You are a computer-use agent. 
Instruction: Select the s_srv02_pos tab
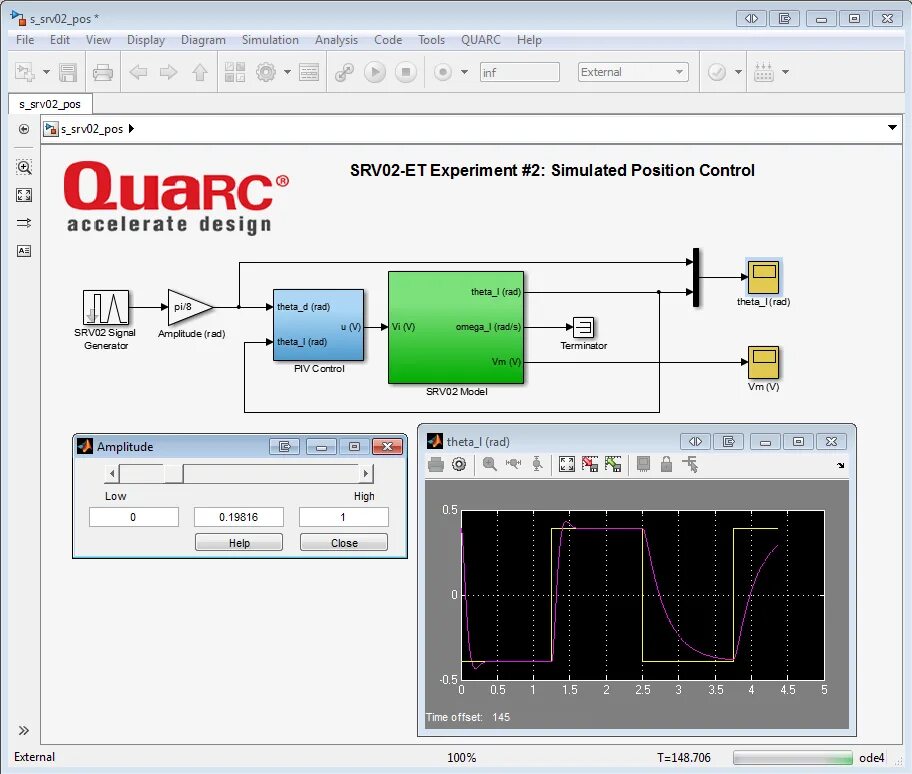click(x=50, y=104)
